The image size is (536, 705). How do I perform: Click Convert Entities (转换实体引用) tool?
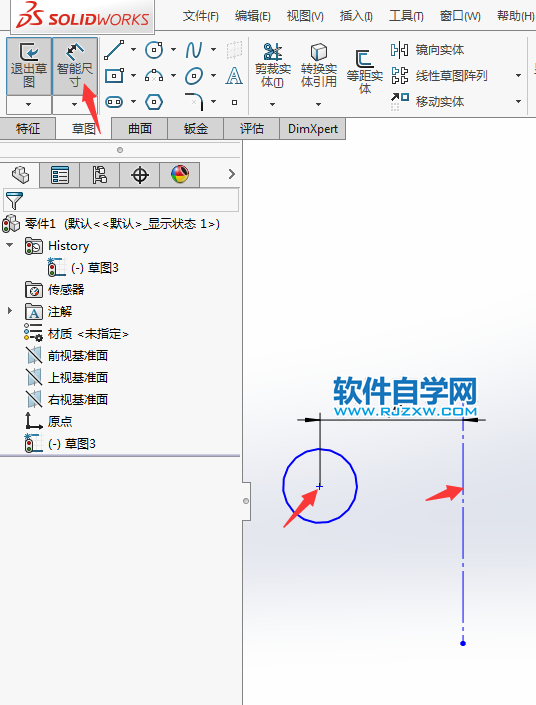click(318, 66)
